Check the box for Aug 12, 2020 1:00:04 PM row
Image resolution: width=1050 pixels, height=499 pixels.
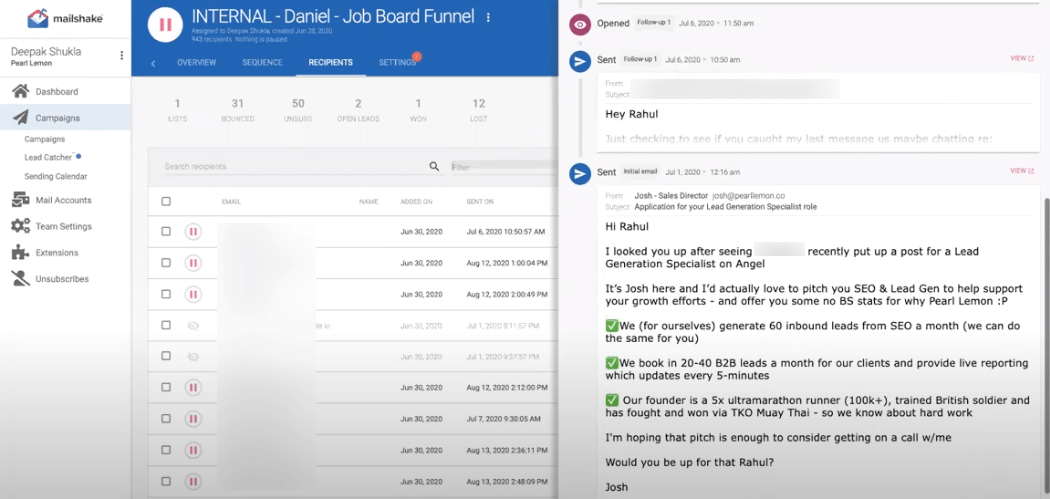point(166,263)
